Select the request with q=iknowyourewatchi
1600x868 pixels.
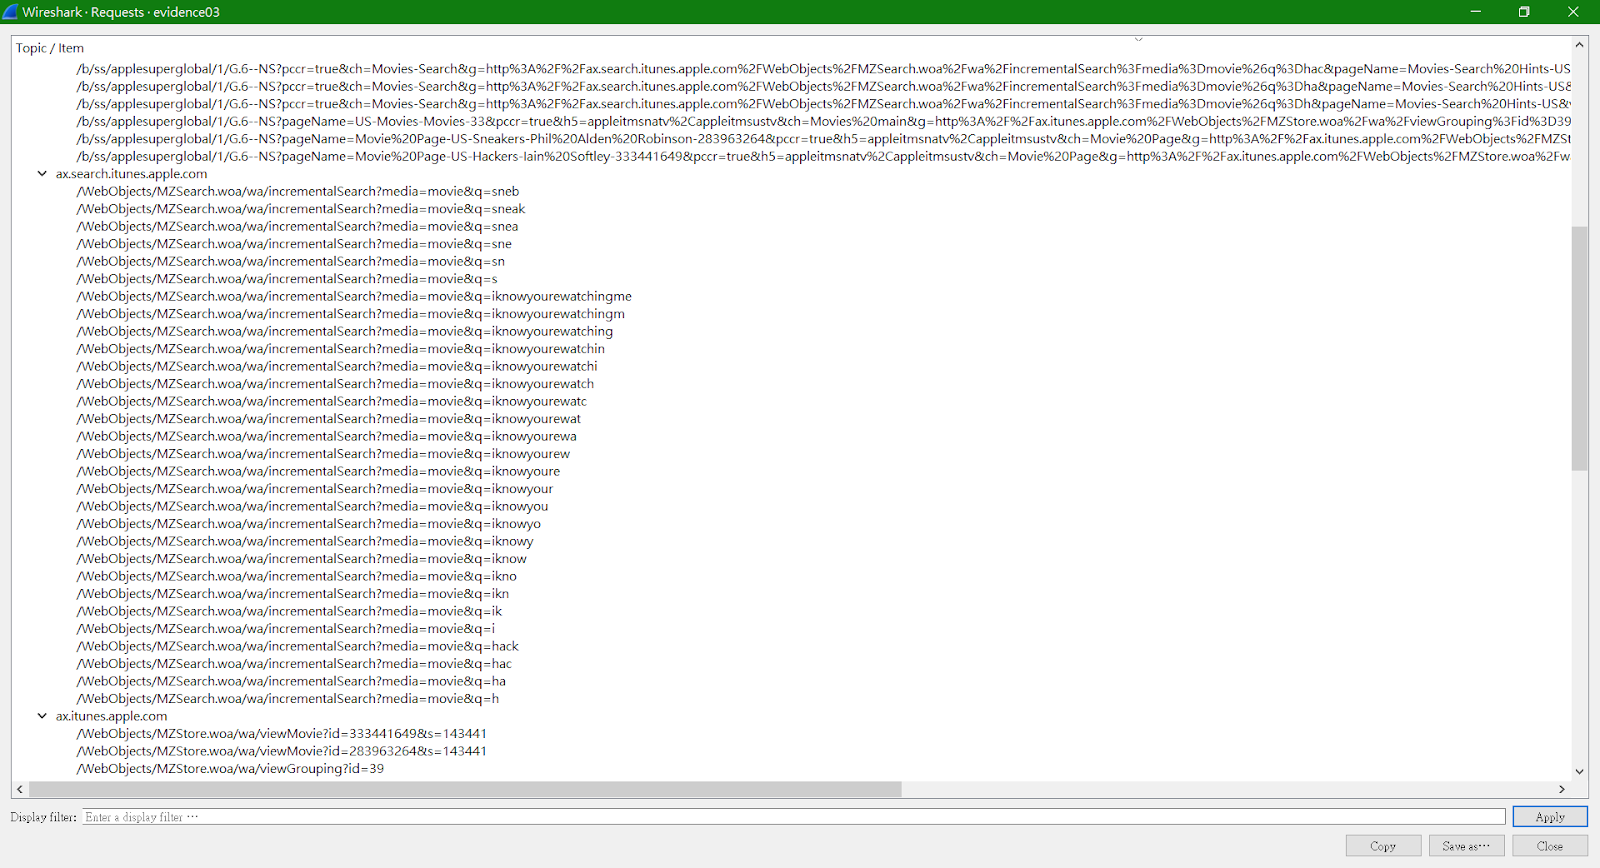pos(337,366)
